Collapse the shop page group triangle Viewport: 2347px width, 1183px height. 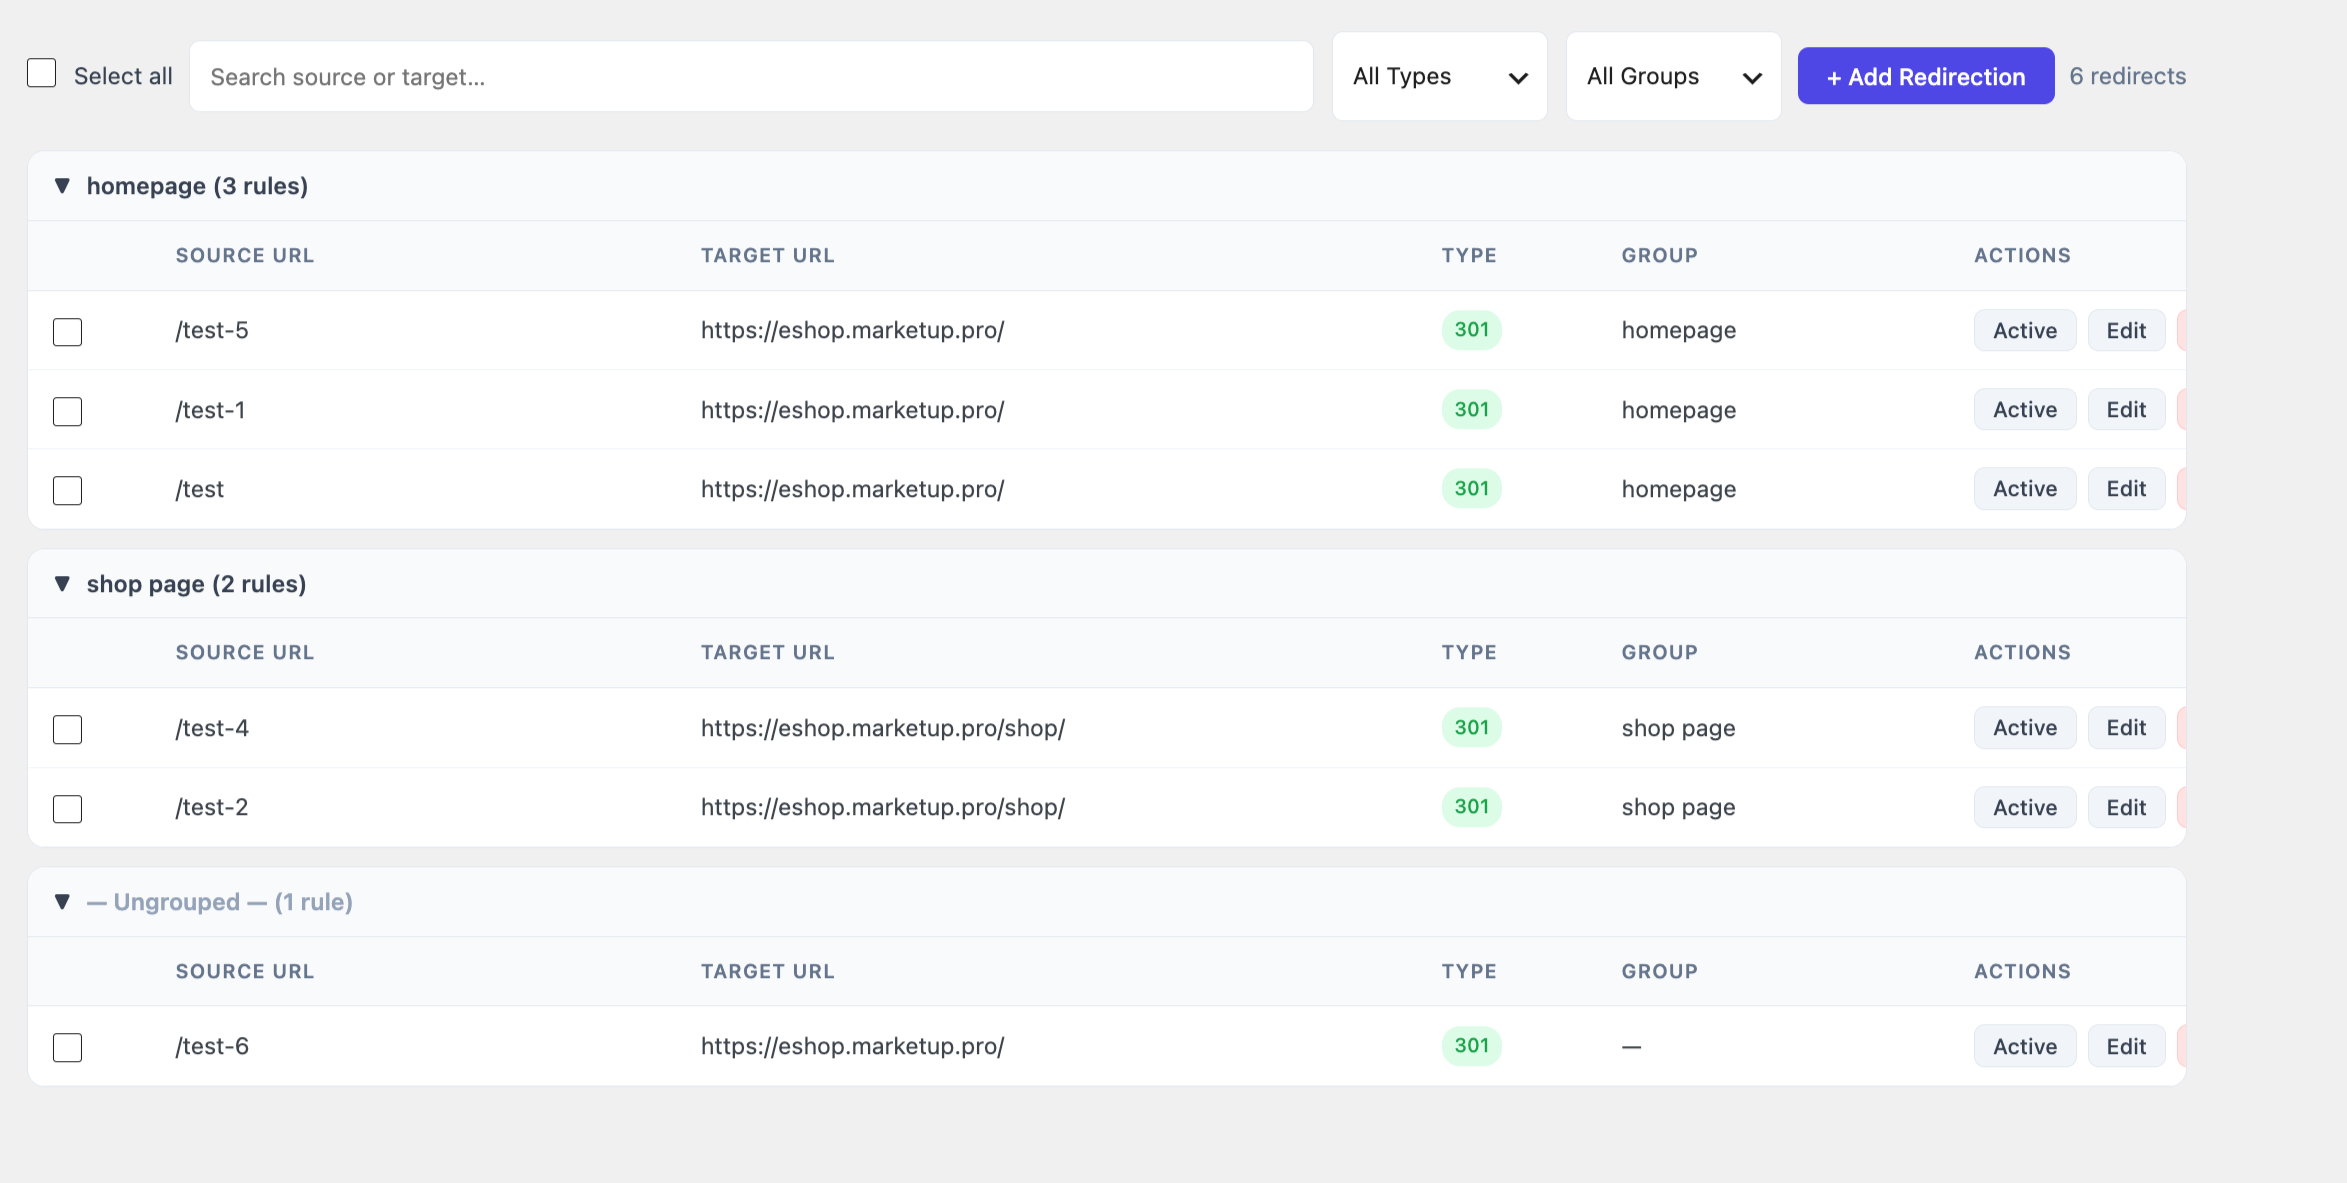click(x=62, y=584)
